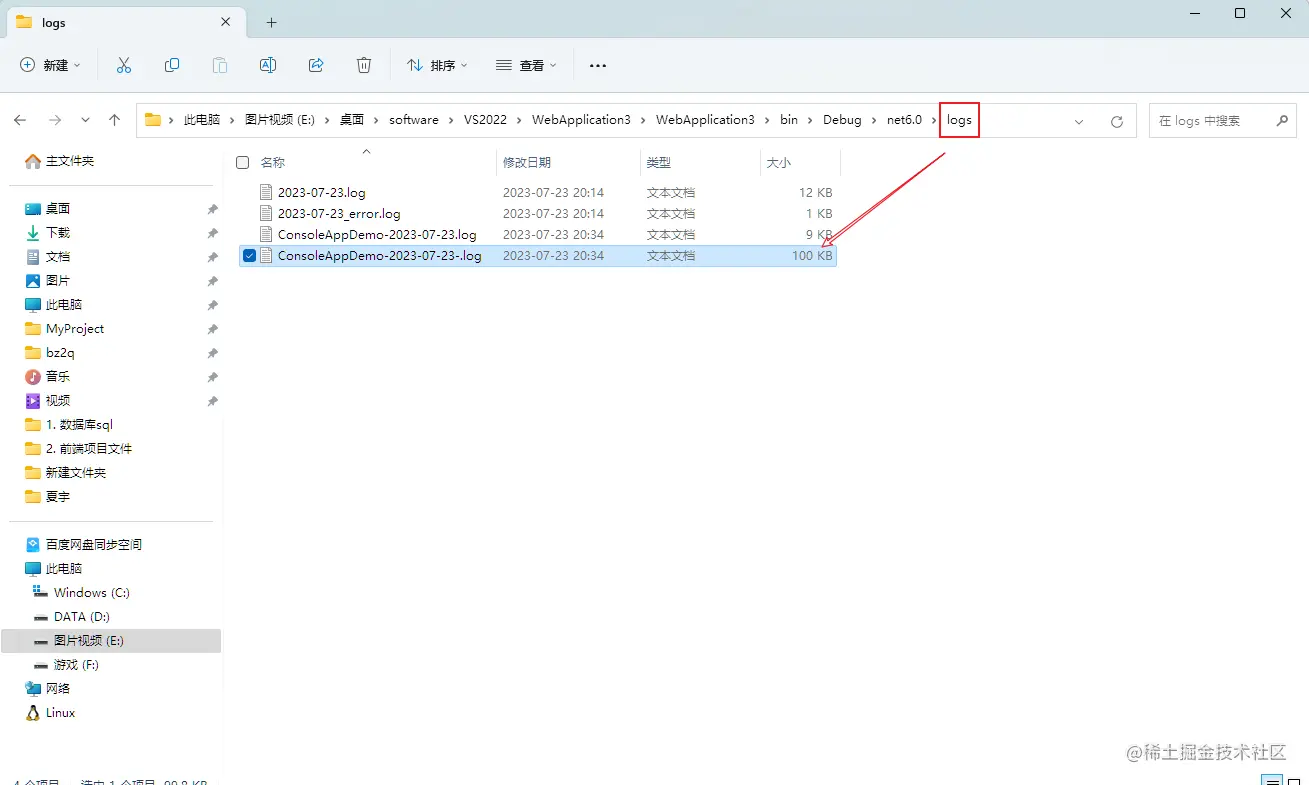Sort by 类型 column header
The width and height of the screenshot is (1309, 785).
(658, 162)
